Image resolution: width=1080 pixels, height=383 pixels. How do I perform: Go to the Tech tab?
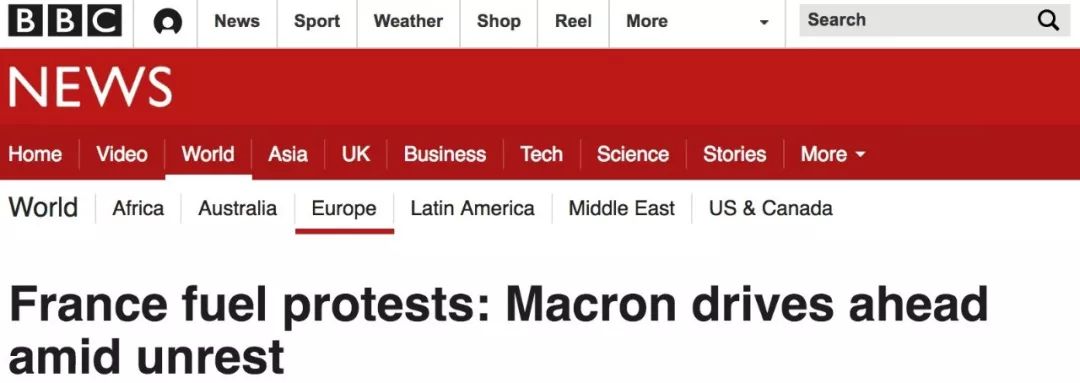coord(541,154)
